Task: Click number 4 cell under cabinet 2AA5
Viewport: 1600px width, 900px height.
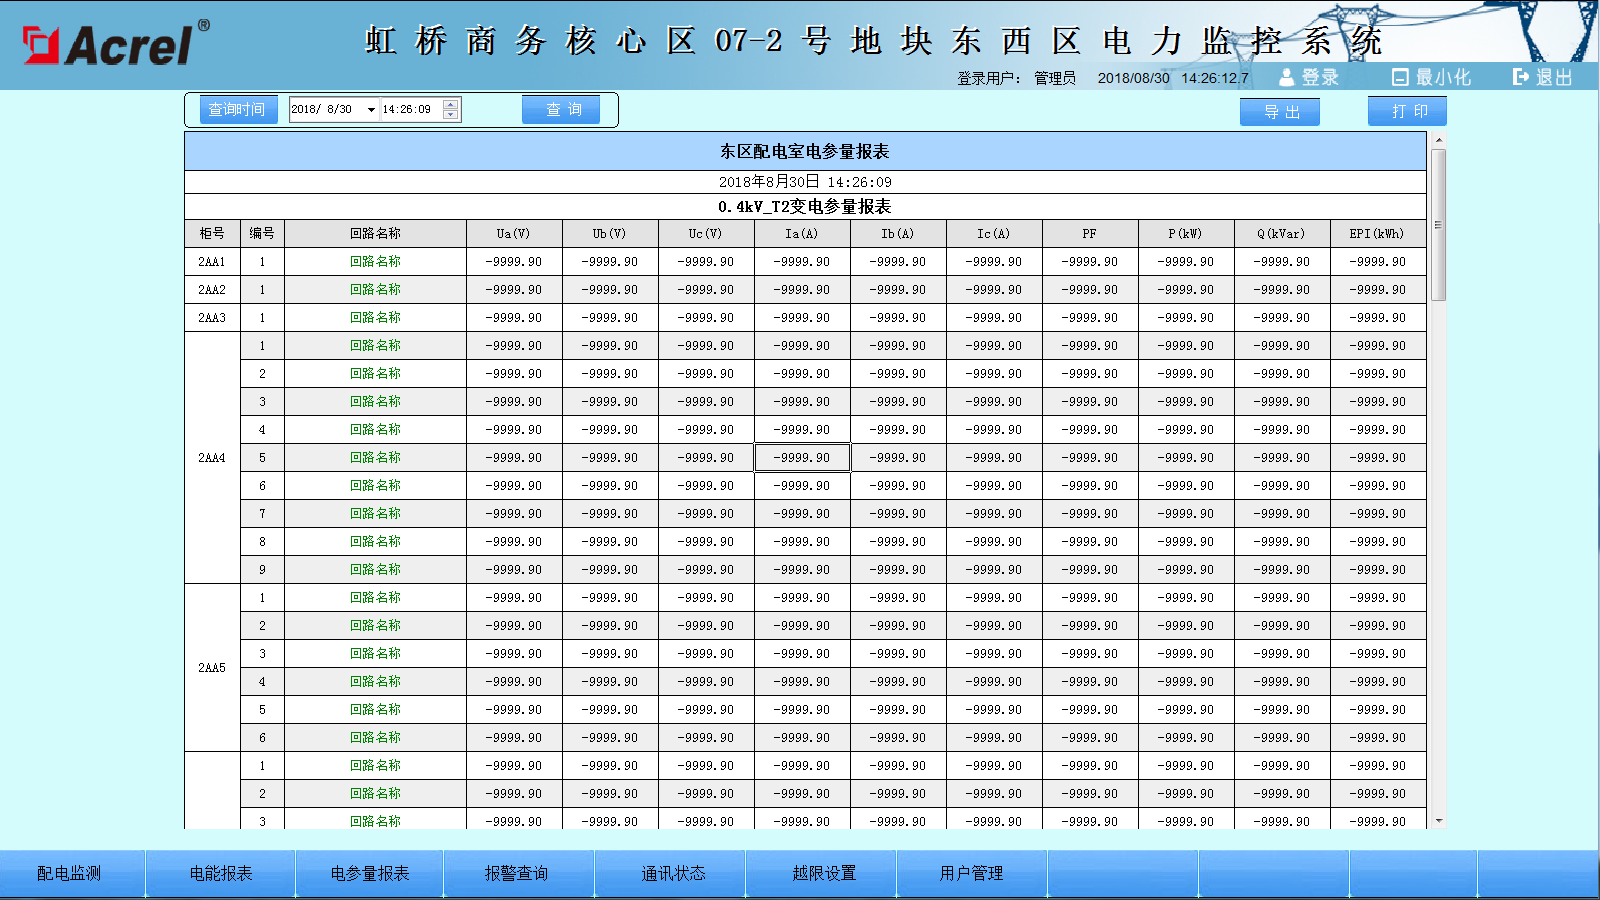Action: click(262, 682)
